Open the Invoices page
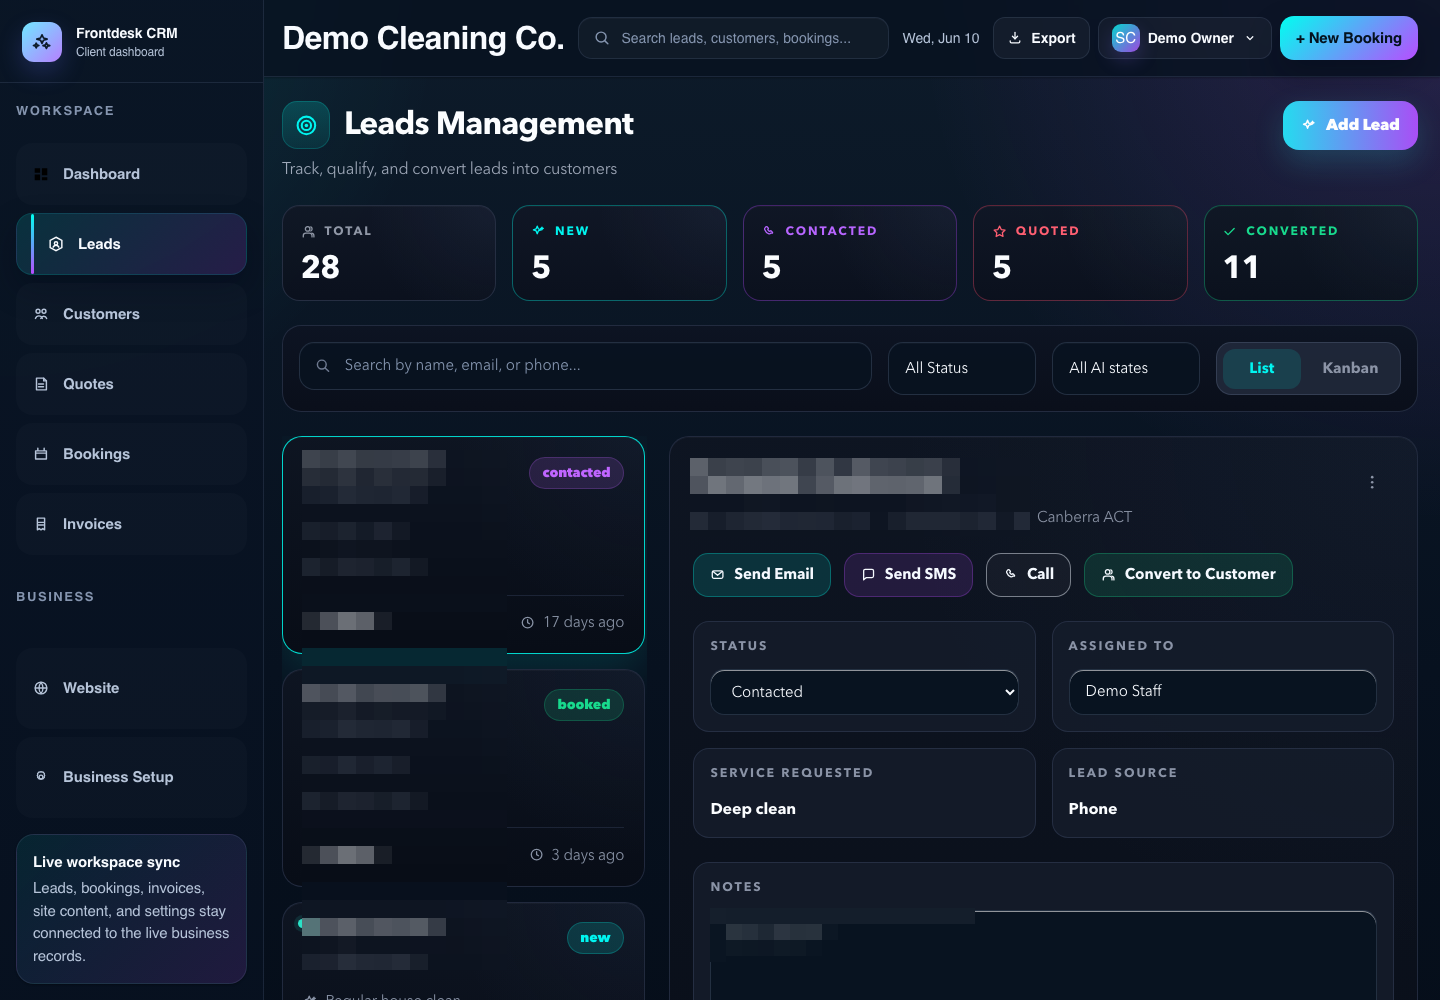Screen dimensions: 1440x1000 pos(131,524)
